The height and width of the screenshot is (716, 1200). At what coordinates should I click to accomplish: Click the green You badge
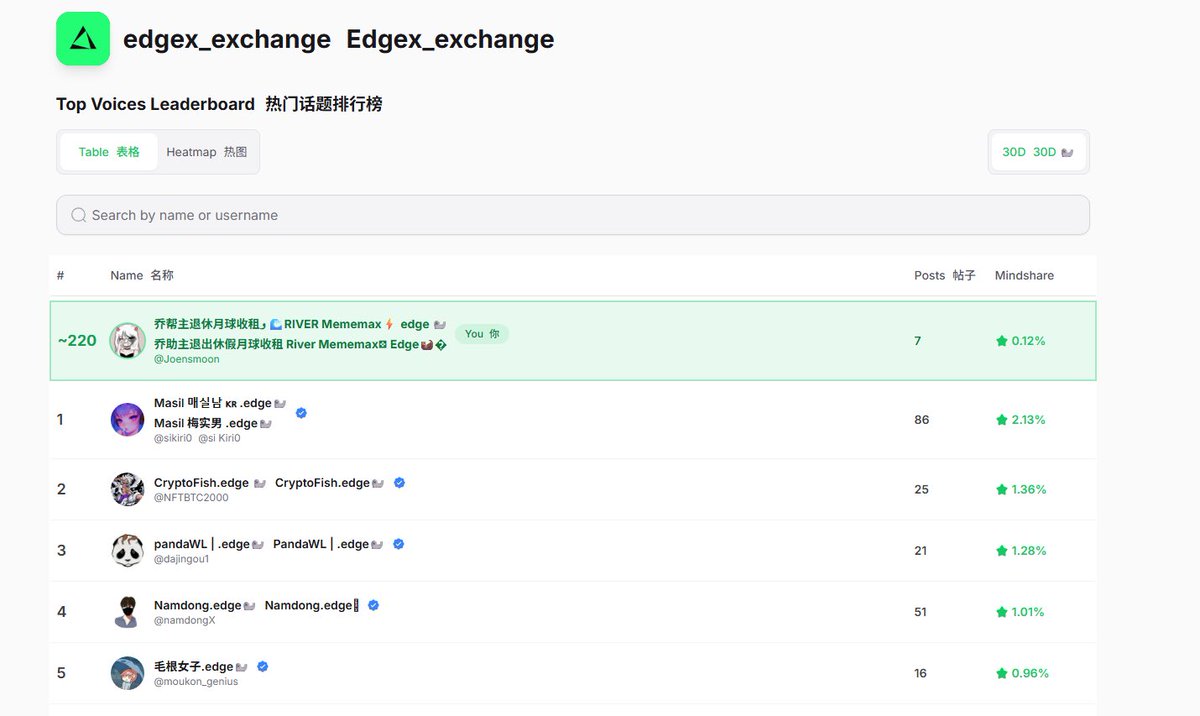point(482,334)
